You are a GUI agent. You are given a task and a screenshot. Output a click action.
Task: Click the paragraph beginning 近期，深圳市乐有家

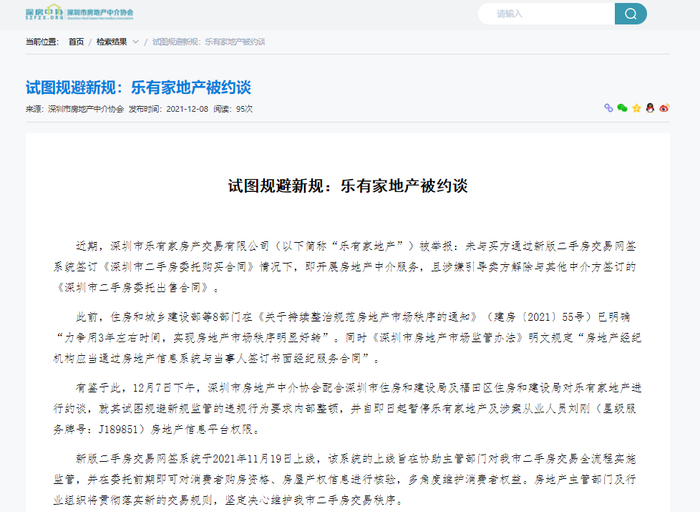(347, 267)
